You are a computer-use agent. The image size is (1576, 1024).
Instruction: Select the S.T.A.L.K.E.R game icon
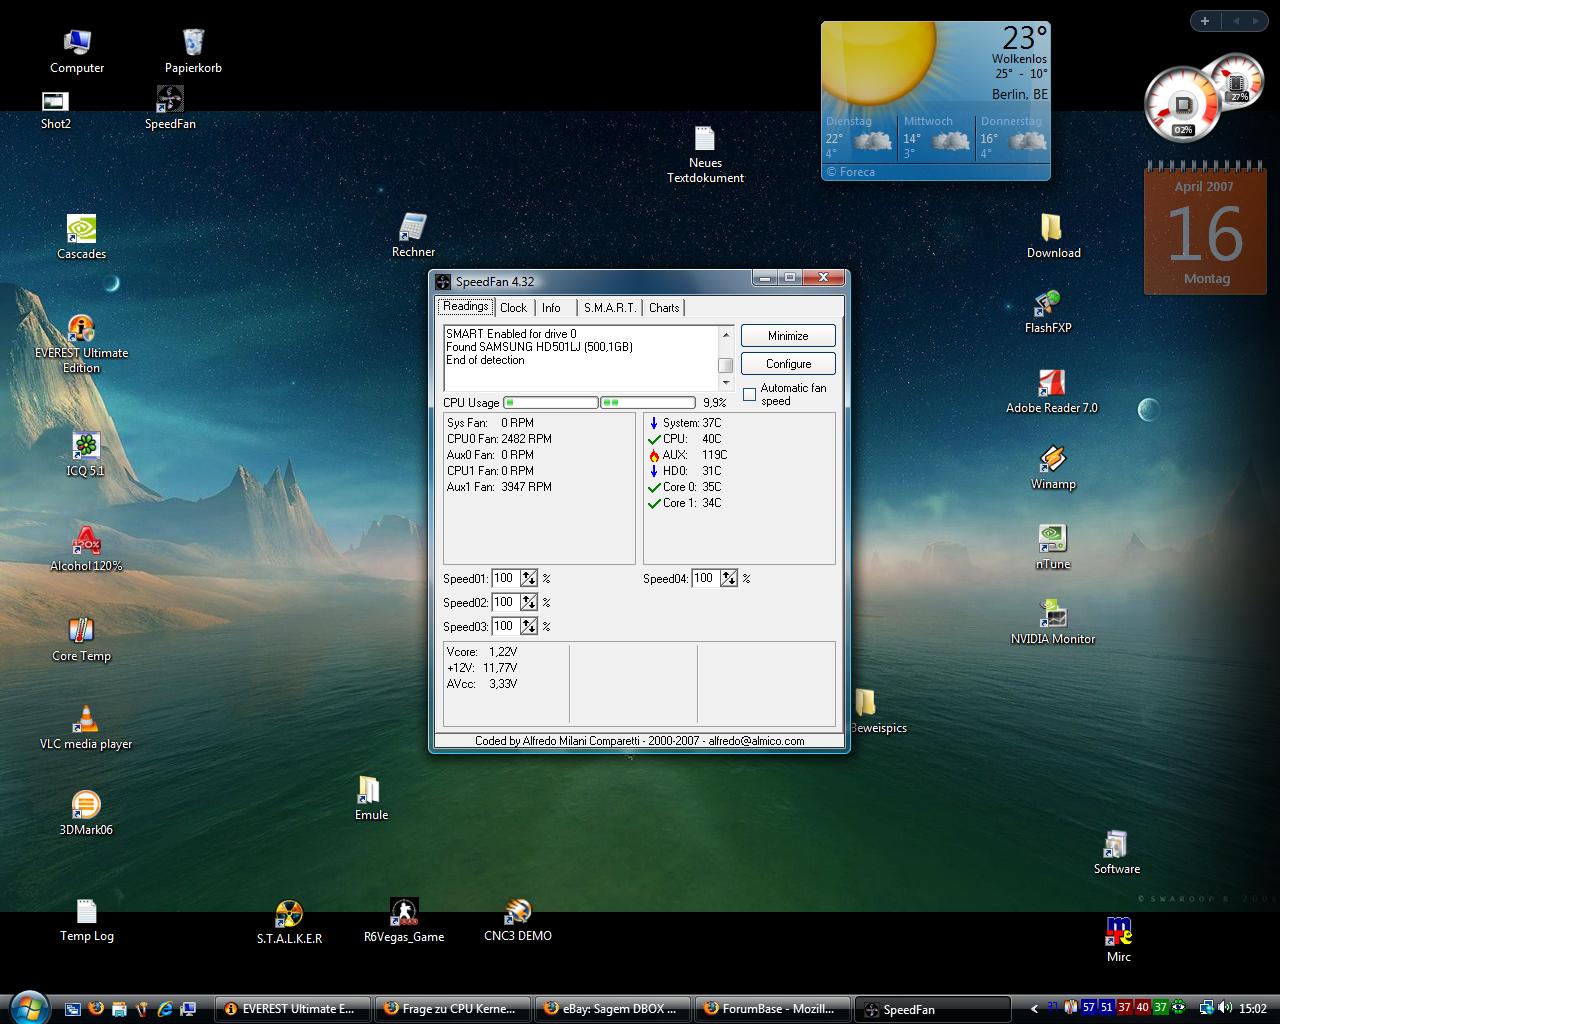pyautogui.click(x=289, y=922)
